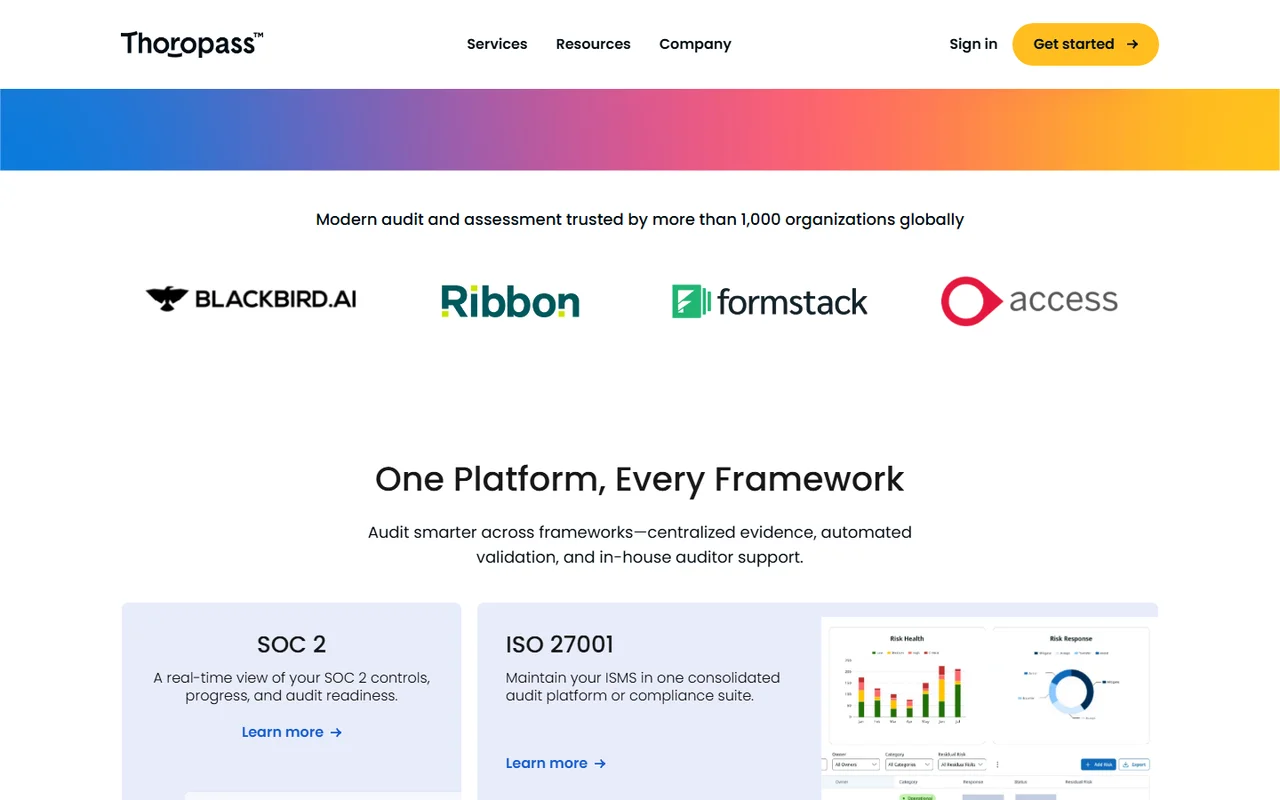Click the Access logo
This screenshot has height=800, width=1280.
coord(1029,301)
